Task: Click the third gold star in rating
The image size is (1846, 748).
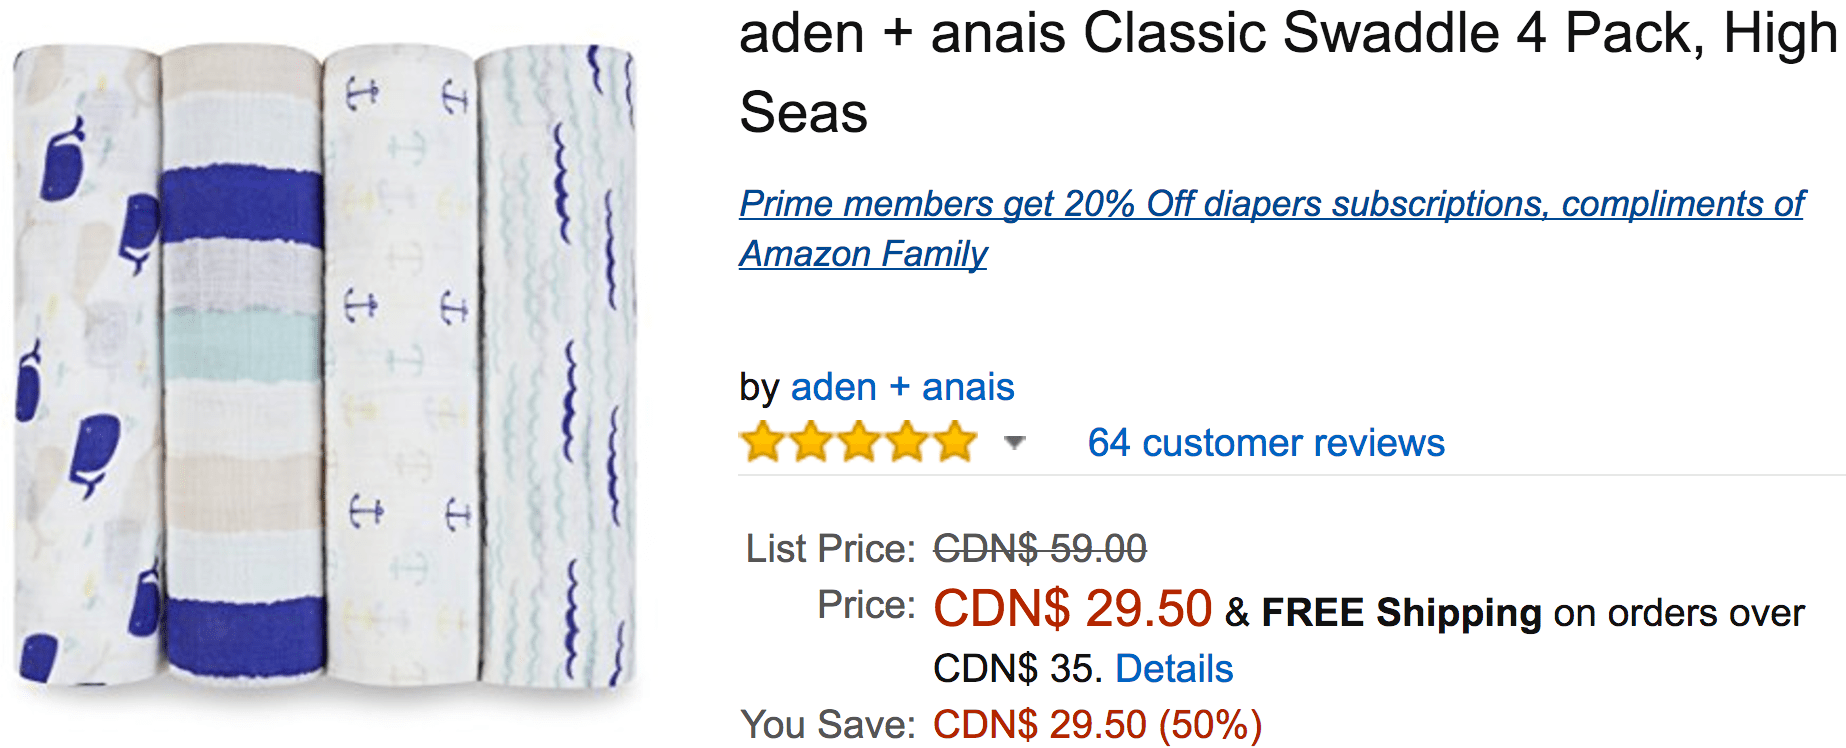Action: point(859,442)
